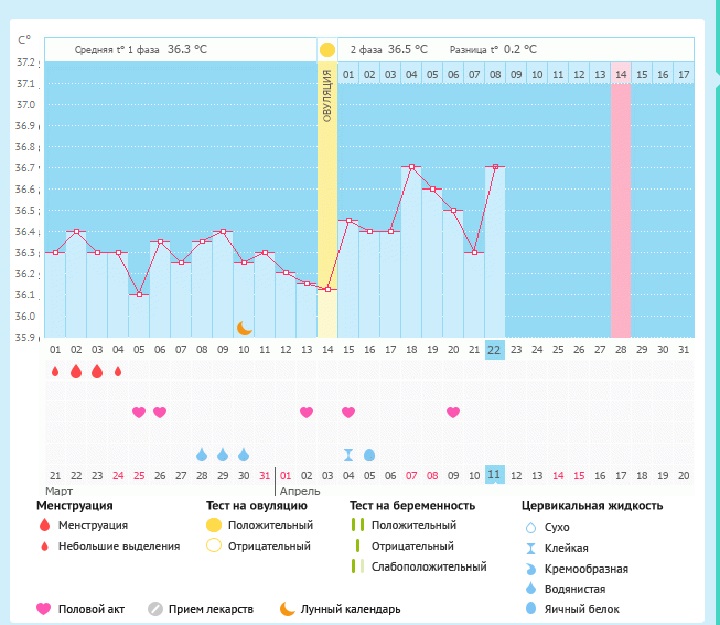Click the Прием лекарств legend icon
This screenshot has width=720, height=625.
(155, 609)
